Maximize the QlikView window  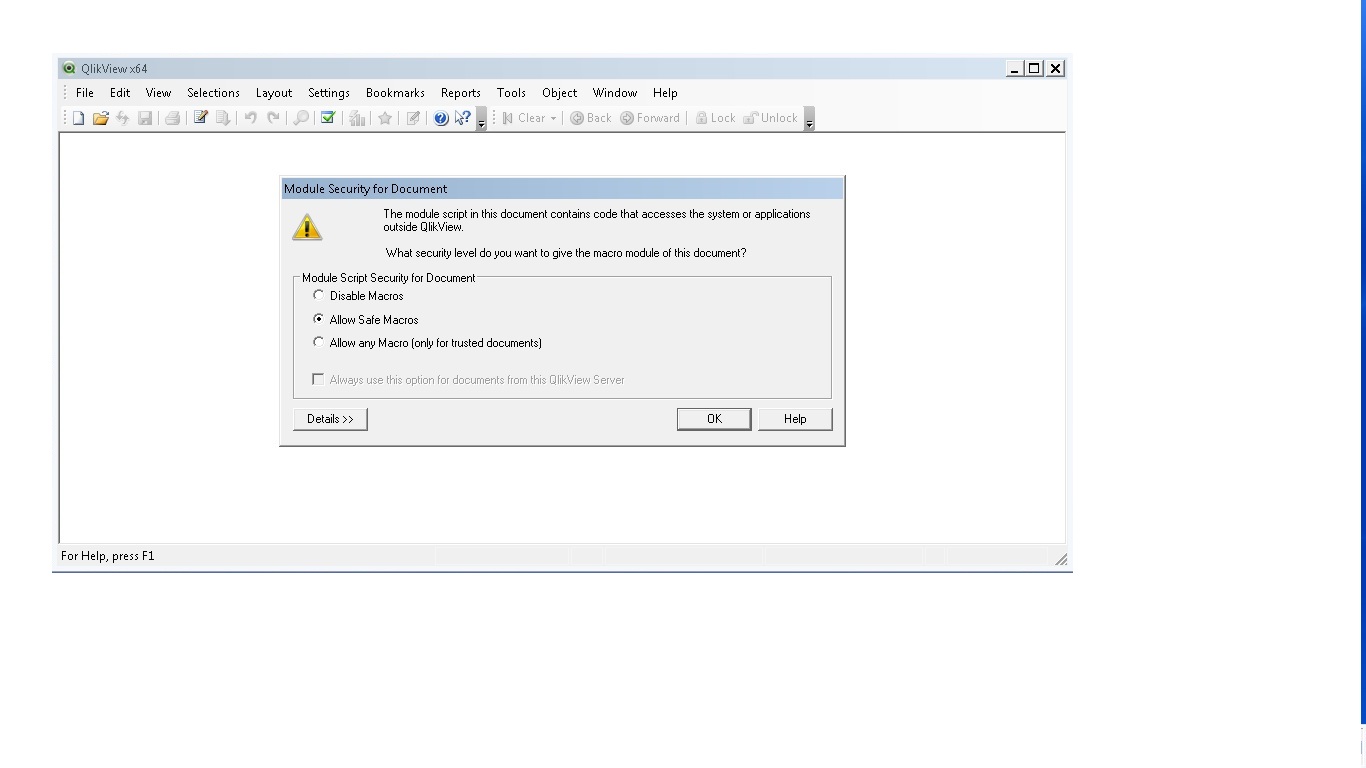click(x=1034, y=69)
